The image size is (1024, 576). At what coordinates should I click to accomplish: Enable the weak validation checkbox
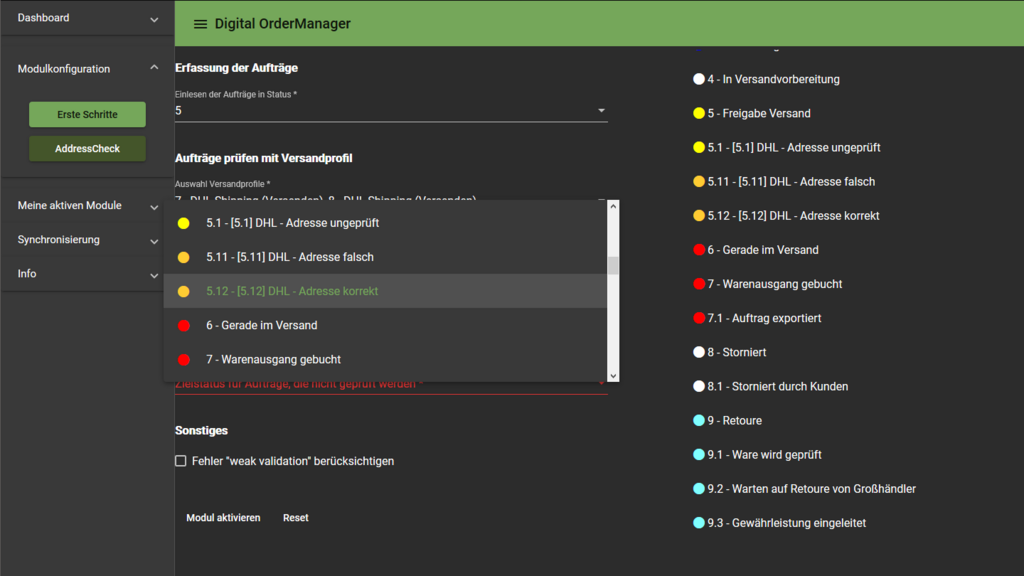coord(181,461)
